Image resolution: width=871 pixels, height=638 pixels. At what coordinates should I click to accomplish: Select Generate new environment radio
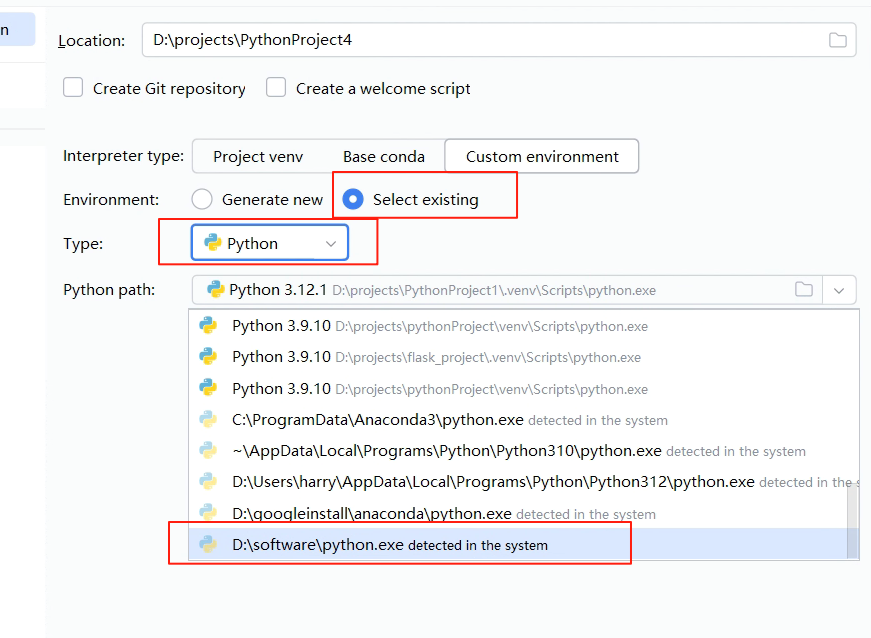(x=202, y=199)
